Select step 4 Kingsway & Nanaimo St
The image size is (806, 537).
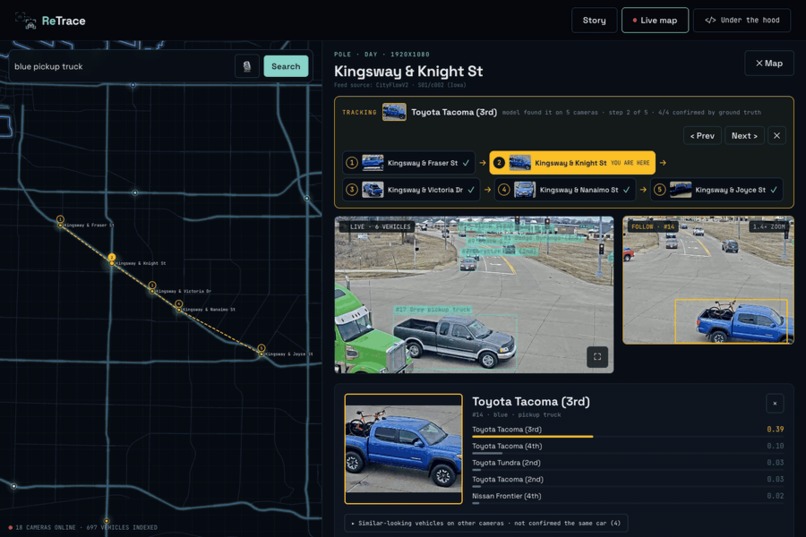coord(565,190)
